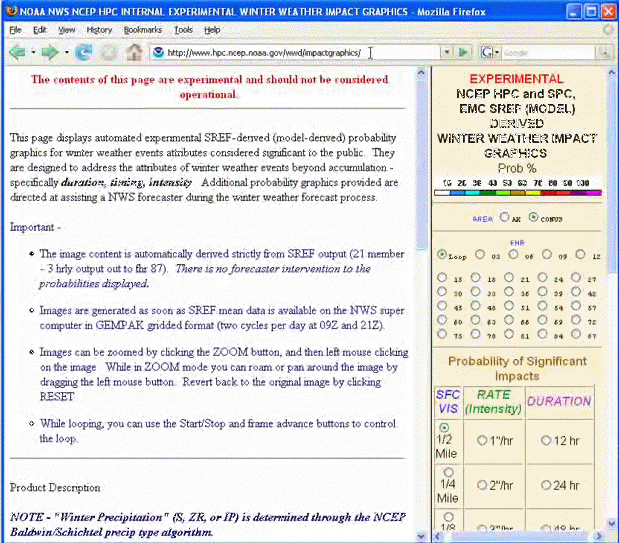Viewport: 619px width, 543px height.
Task: Select the 12 hr duration radio button
Action: tap(546, 440)
